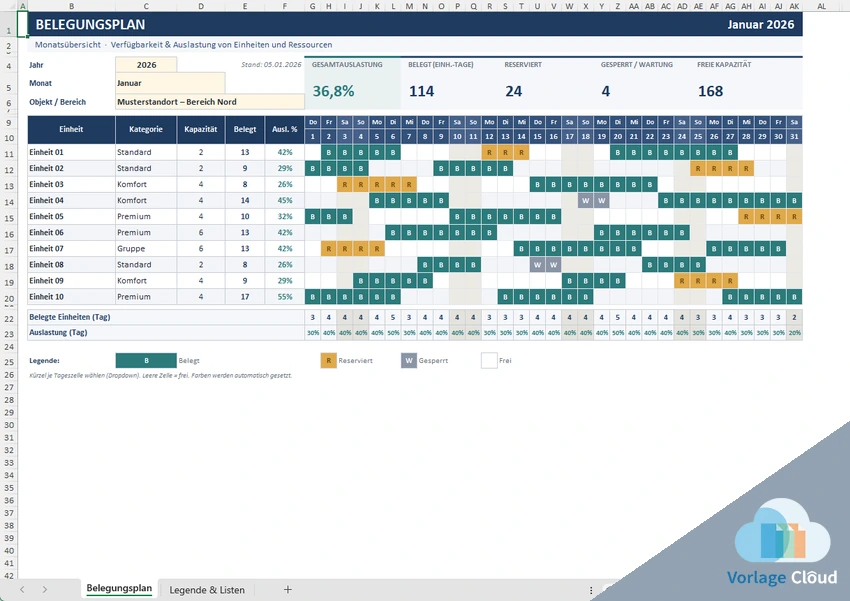Select the 45% utilization cell of Einheit 04
Screen dimensions: 850x601
coord(285,201)
